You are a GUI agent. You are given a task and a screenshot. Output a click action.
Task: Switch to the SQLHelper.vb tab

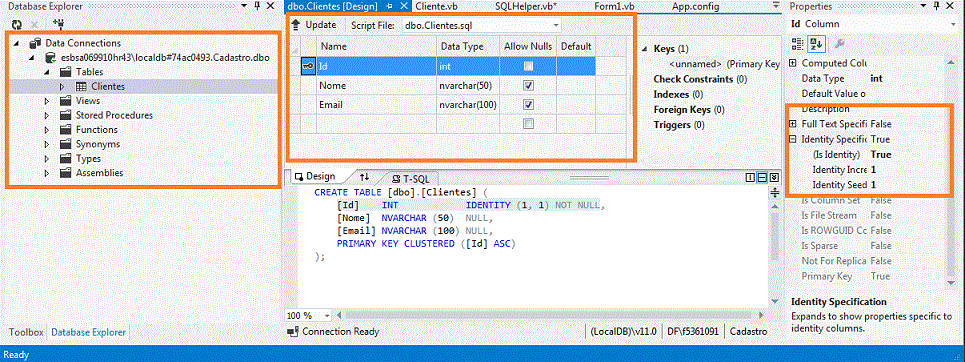[x=526, y=6]
